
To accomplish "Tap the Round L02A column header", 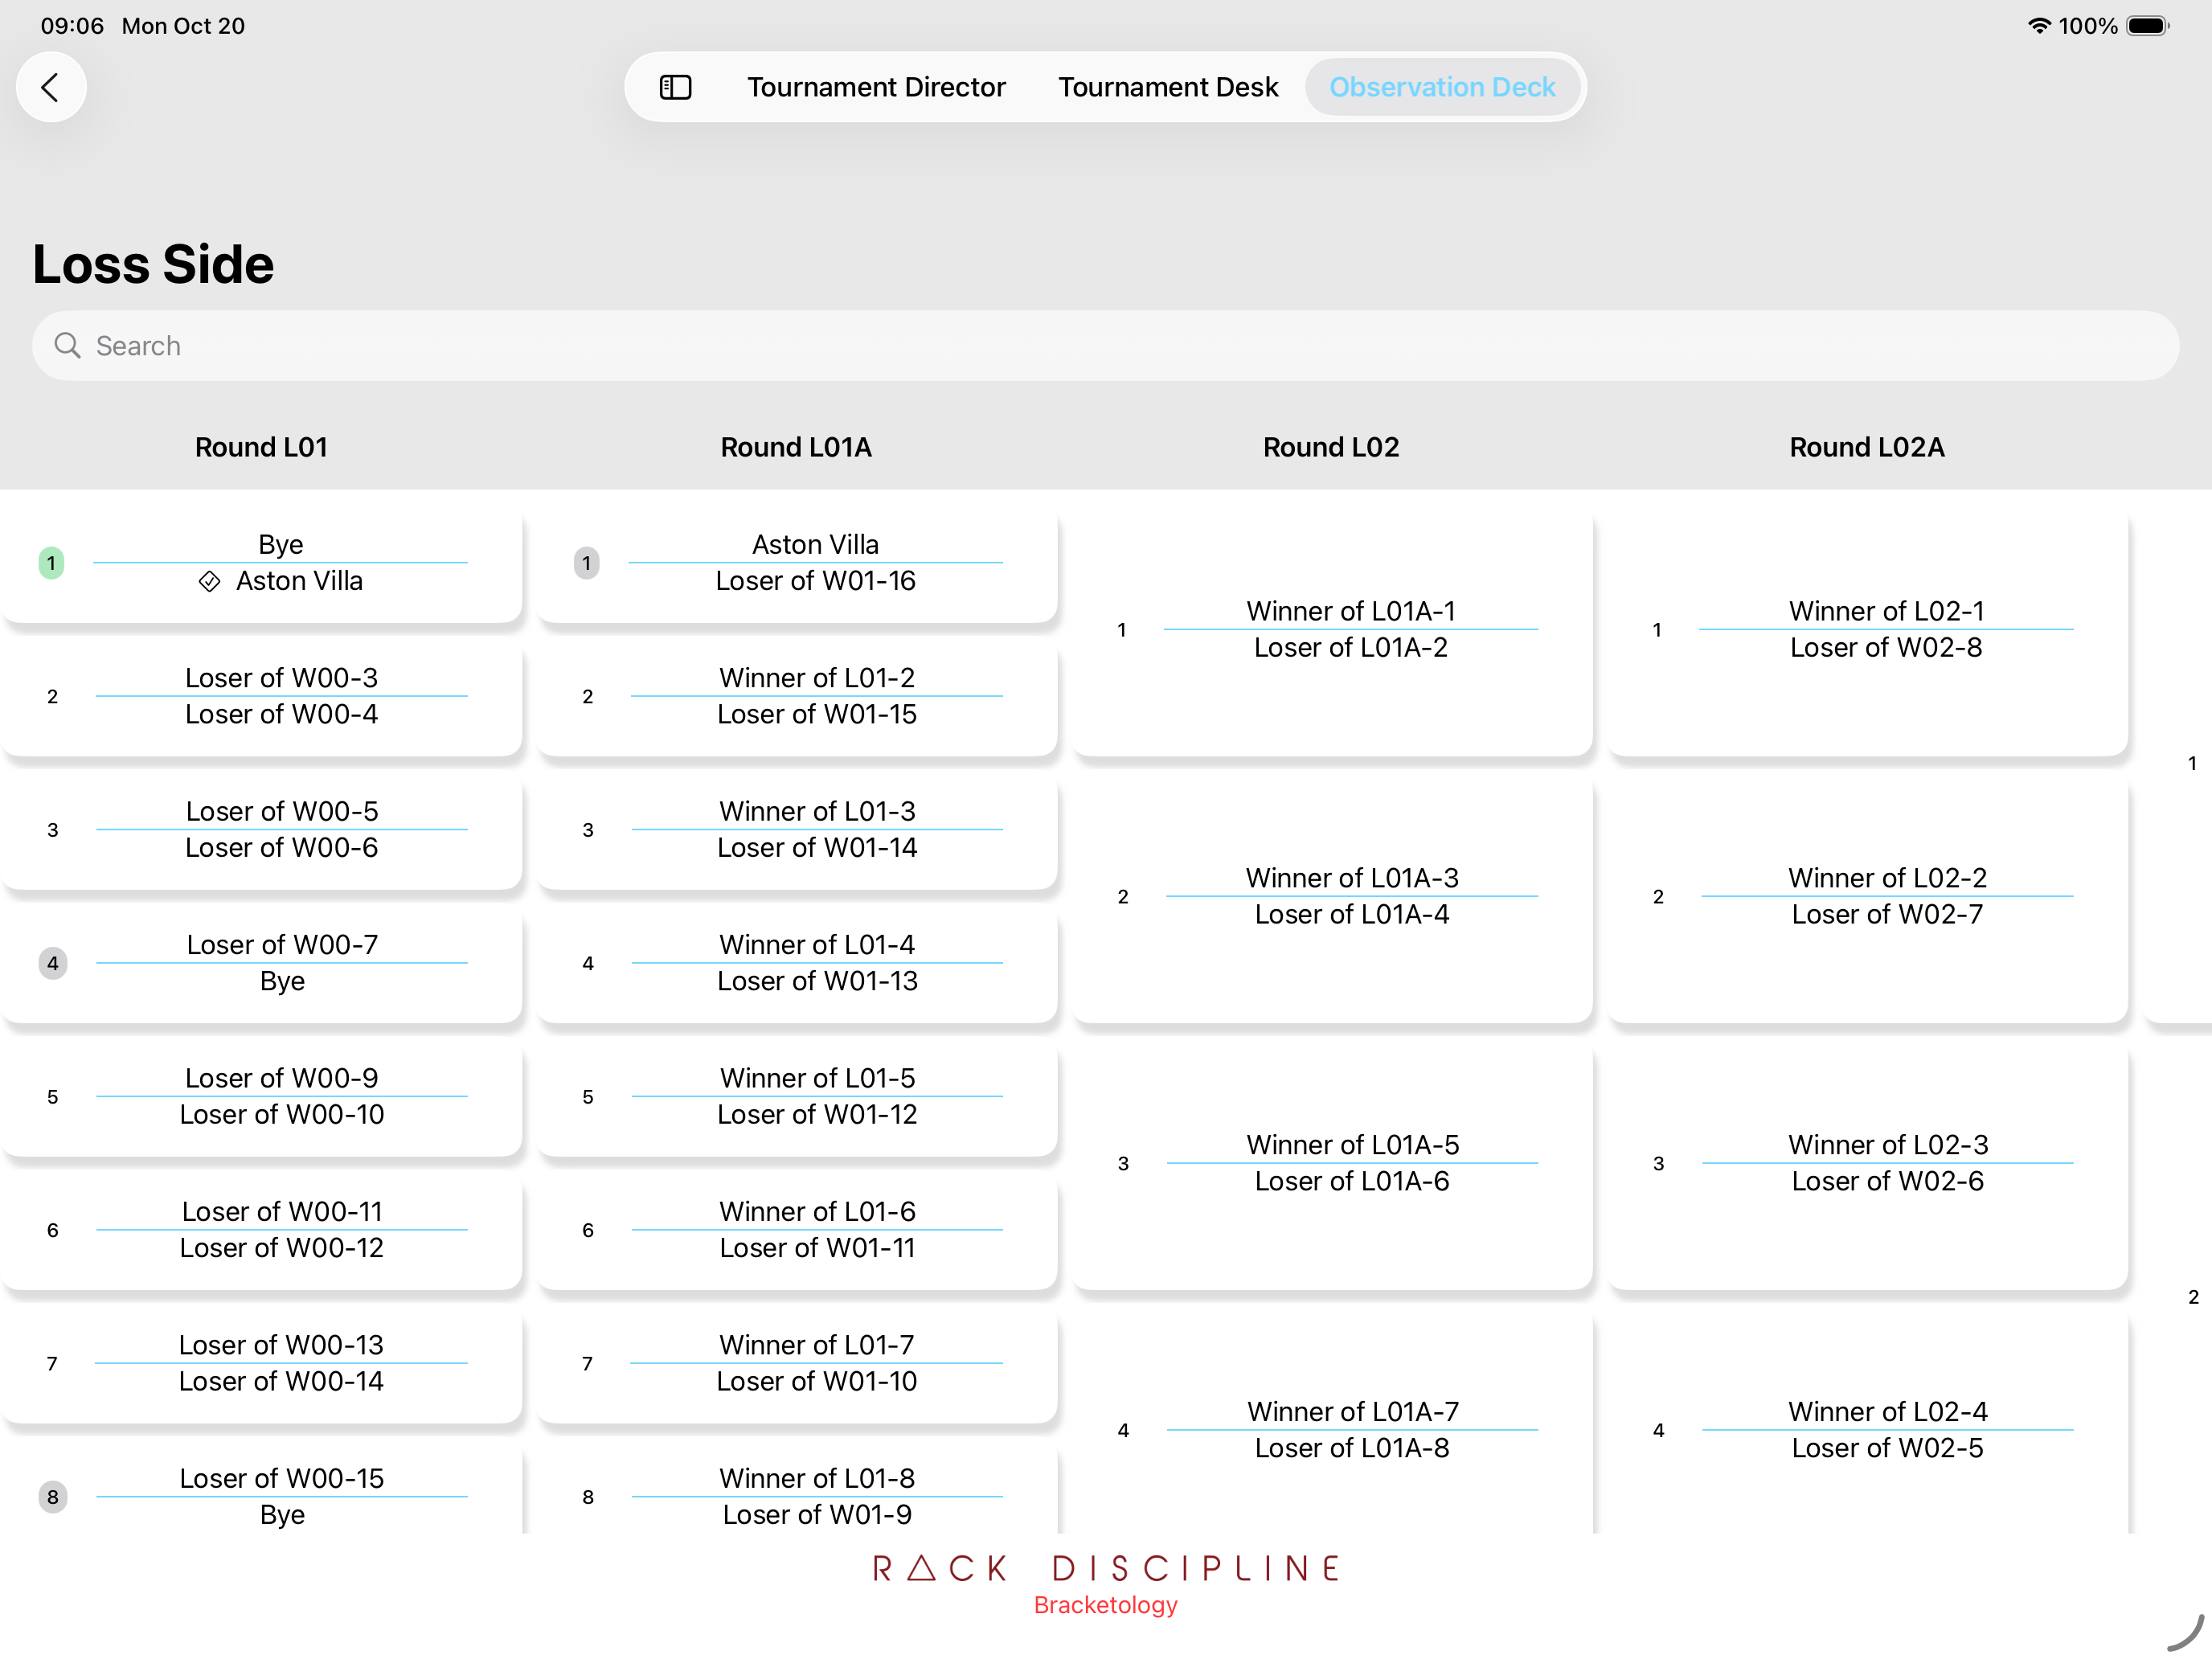I will click(1866, 447).
